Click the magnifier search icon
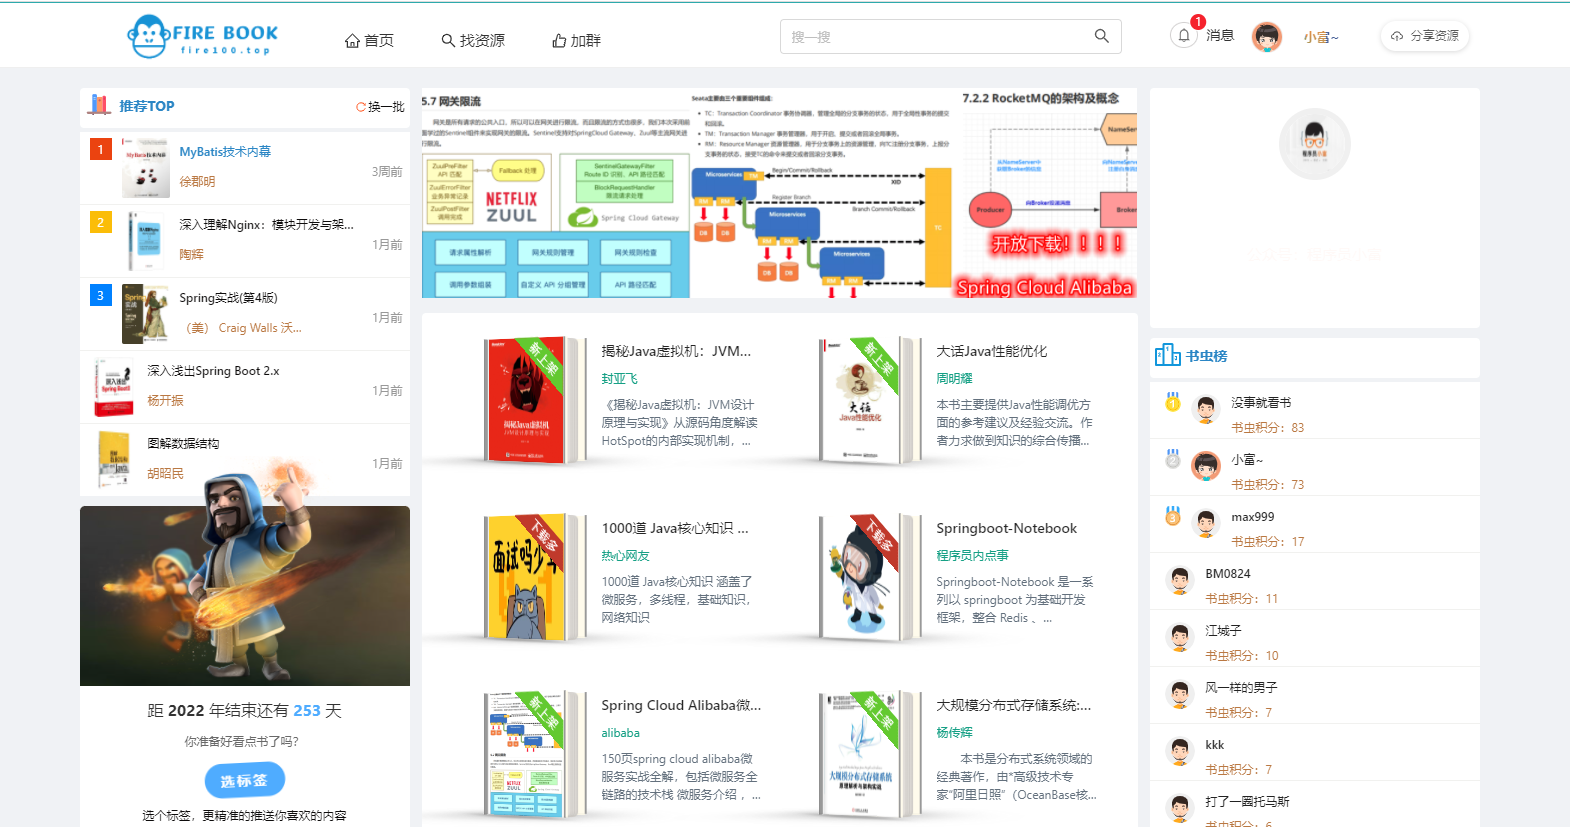Viewport: 1570px width, 827px height. tap(1101, 36)
